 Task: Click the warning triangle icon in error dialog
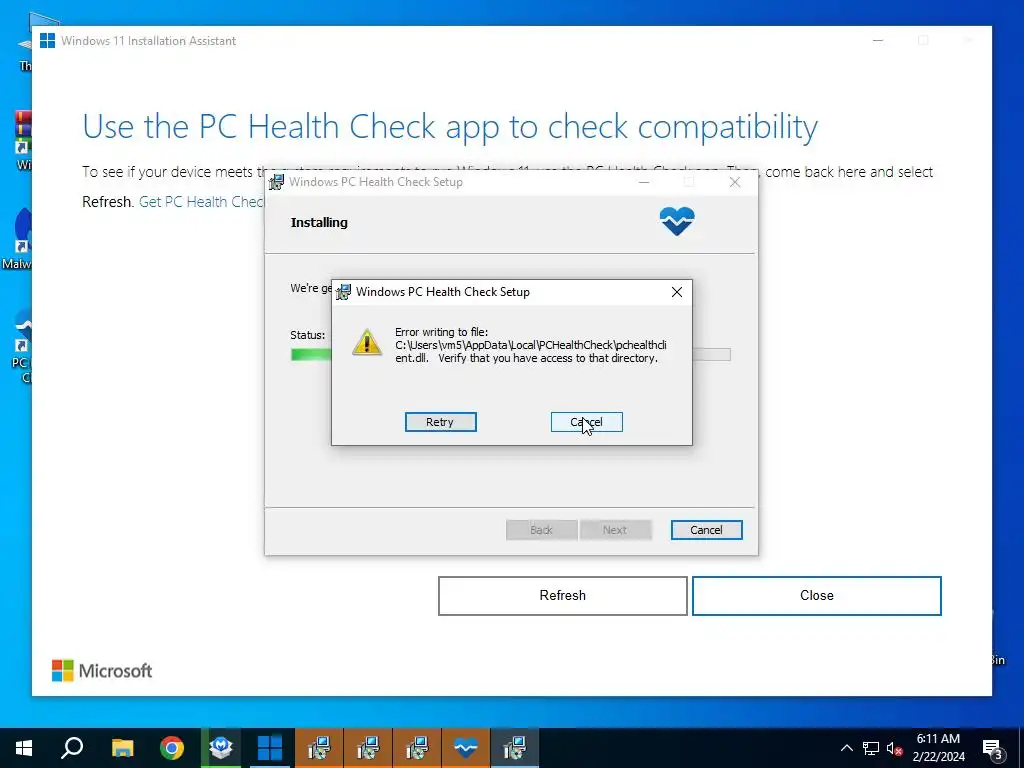(x=366, y=342)
